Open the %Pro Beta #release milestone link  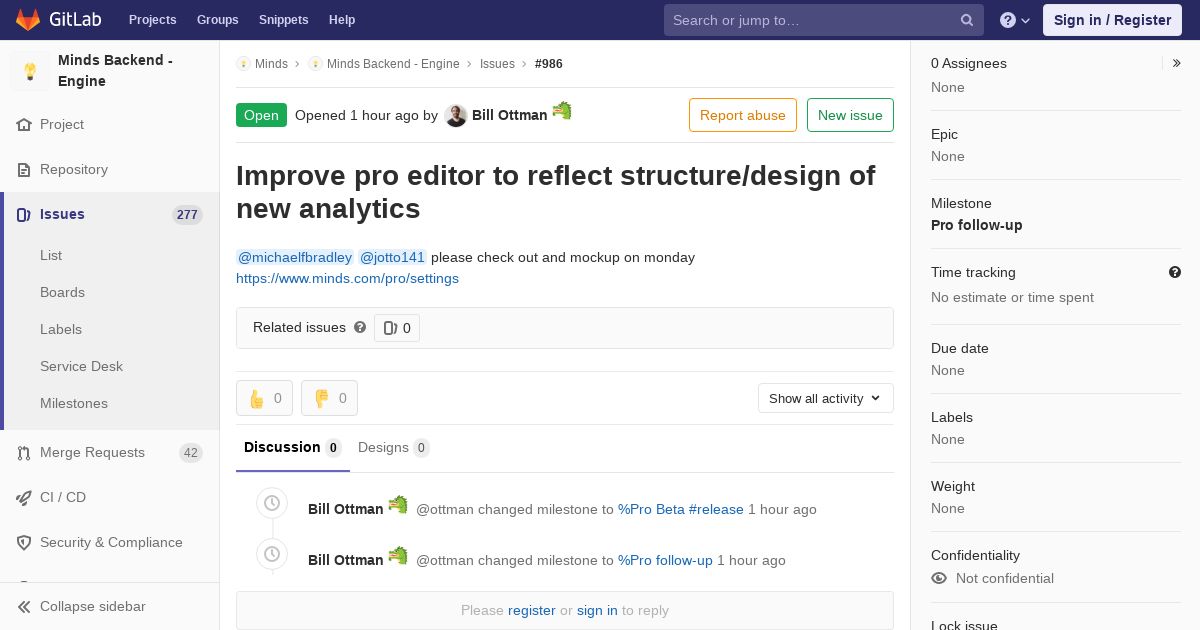tap(681, 510)
